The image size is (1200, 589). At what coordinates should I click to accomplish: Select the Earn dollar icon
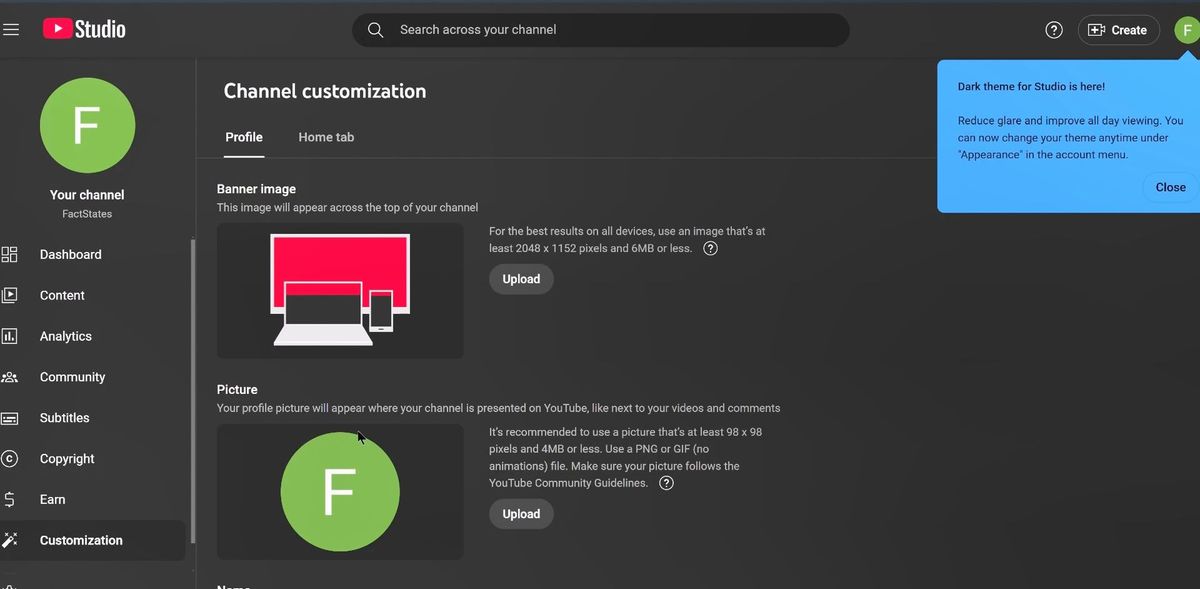click(10, 499)
